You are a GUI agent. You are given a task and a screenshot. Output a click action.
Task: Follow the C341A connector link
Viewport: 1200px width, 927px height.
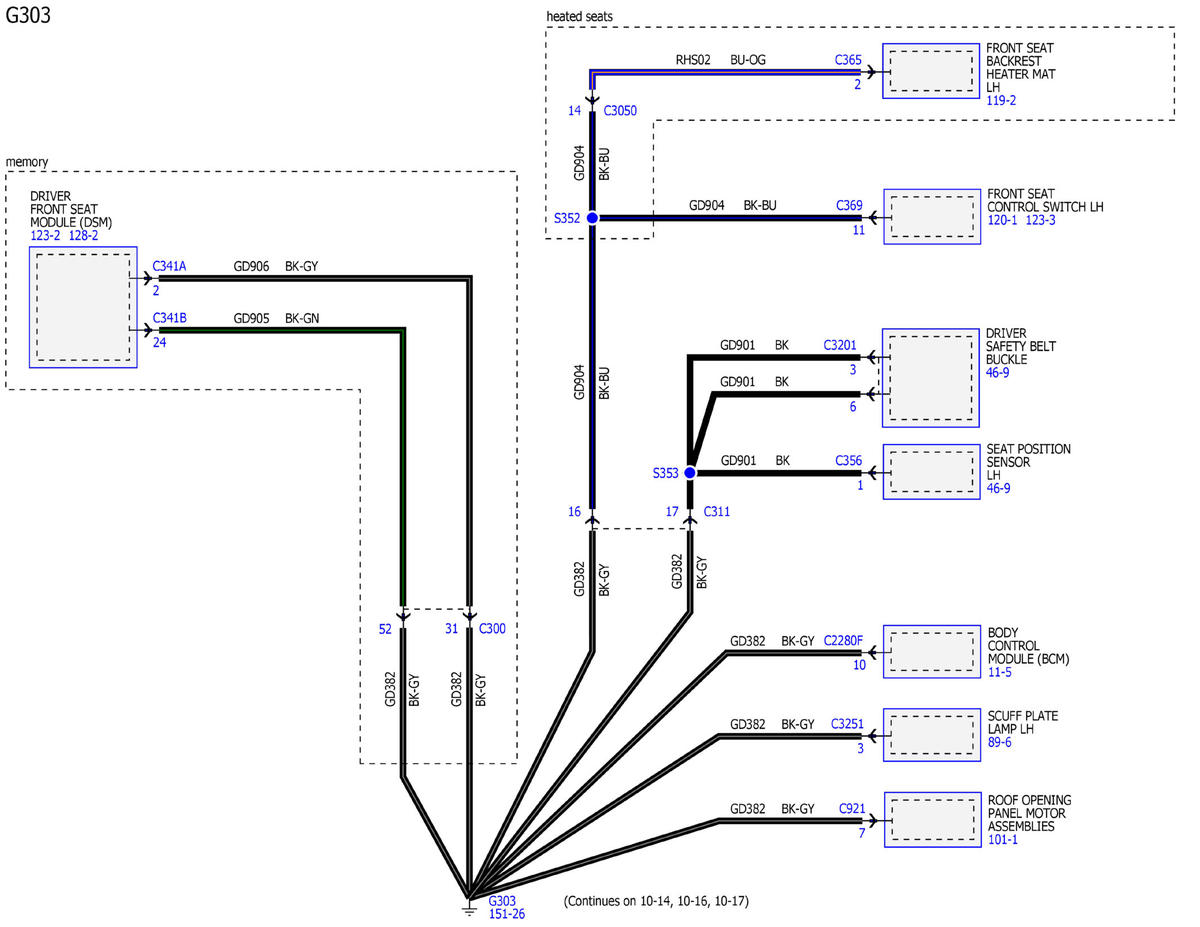click(169, 267)
